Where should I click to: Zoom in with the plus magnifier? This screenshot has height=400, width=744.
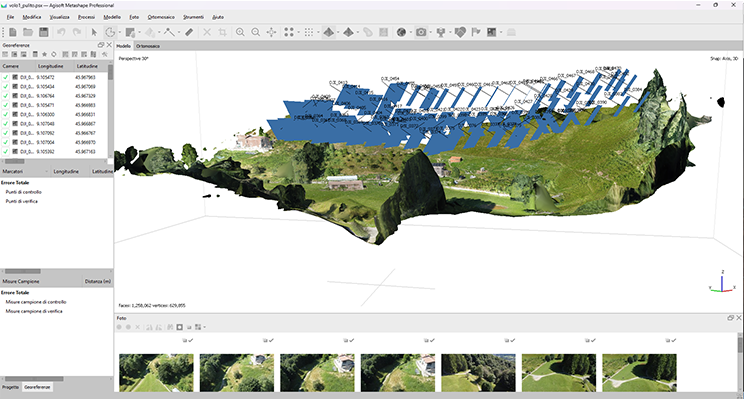pos(240,32)
